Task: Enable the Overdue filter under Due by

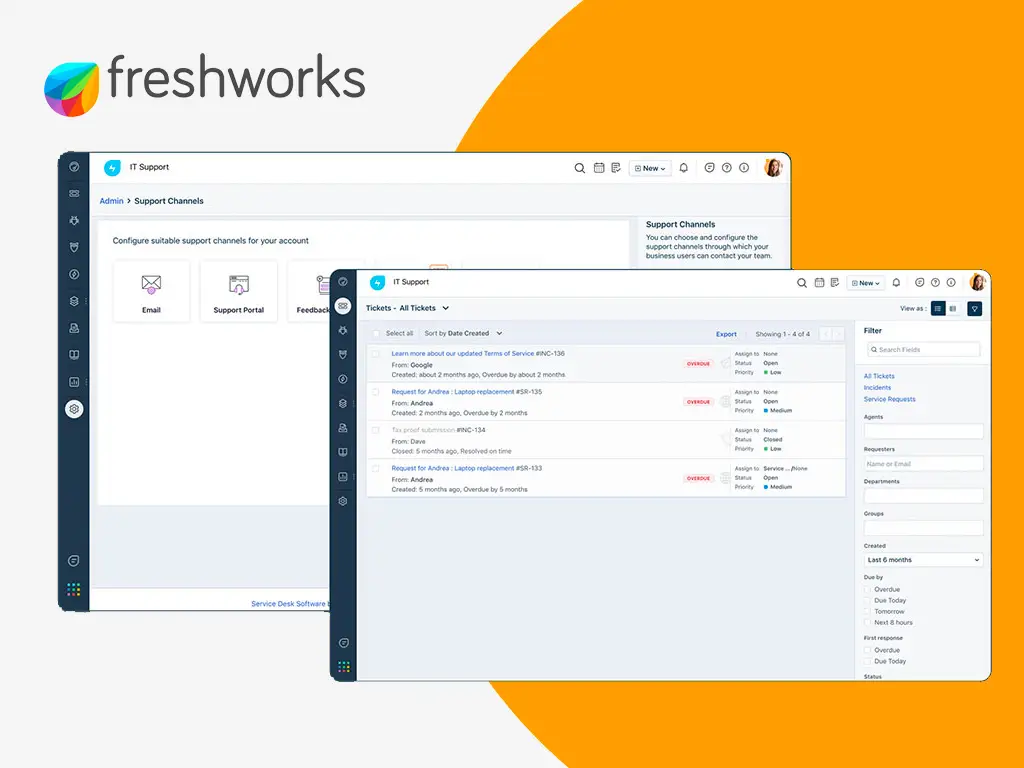Action: [x=866, y=589]
